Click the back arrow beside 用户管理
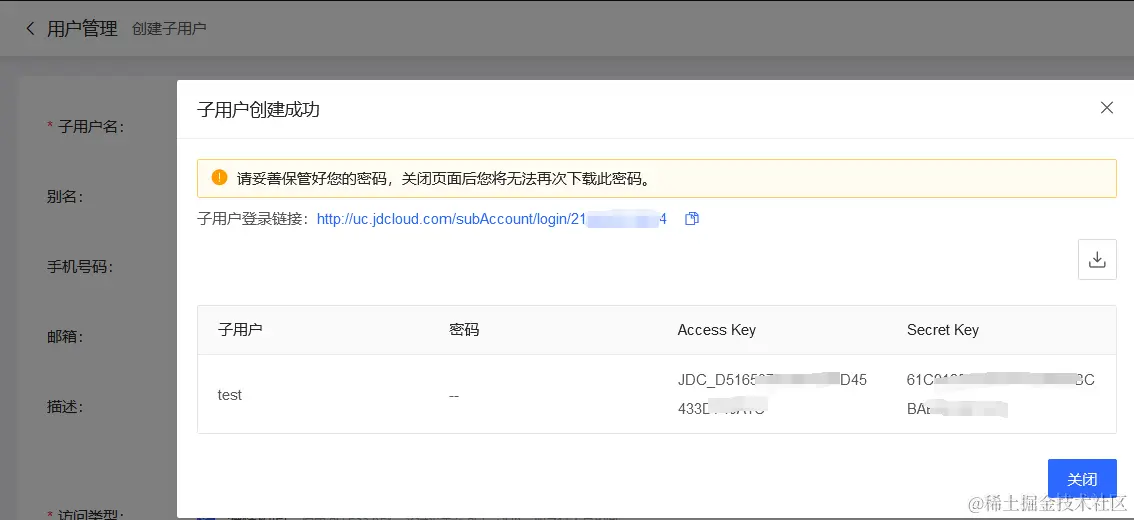 [x=30, y=29]
